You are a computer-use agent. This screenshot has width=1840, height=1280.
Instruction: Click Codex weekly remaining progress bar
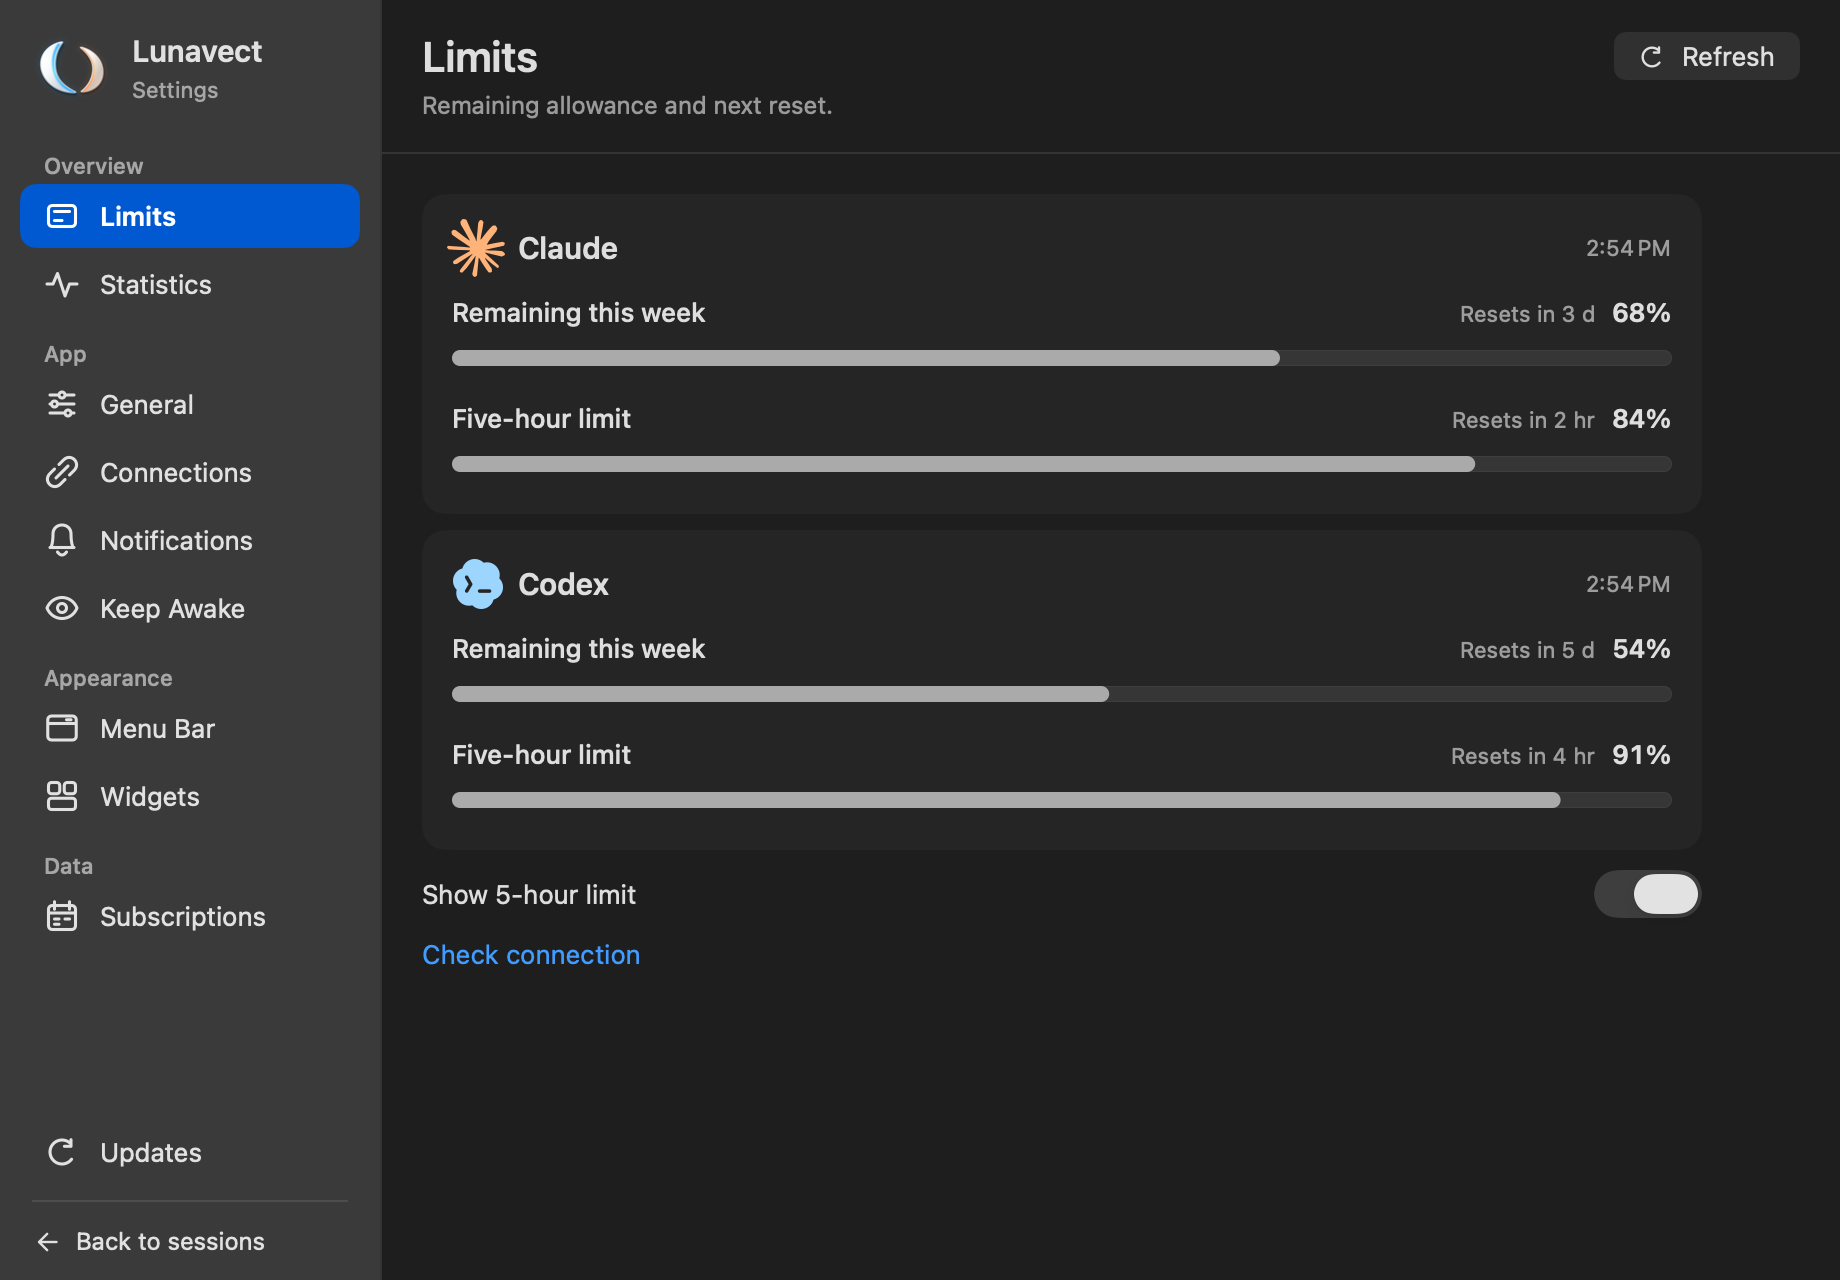(x=1061, y=694)
